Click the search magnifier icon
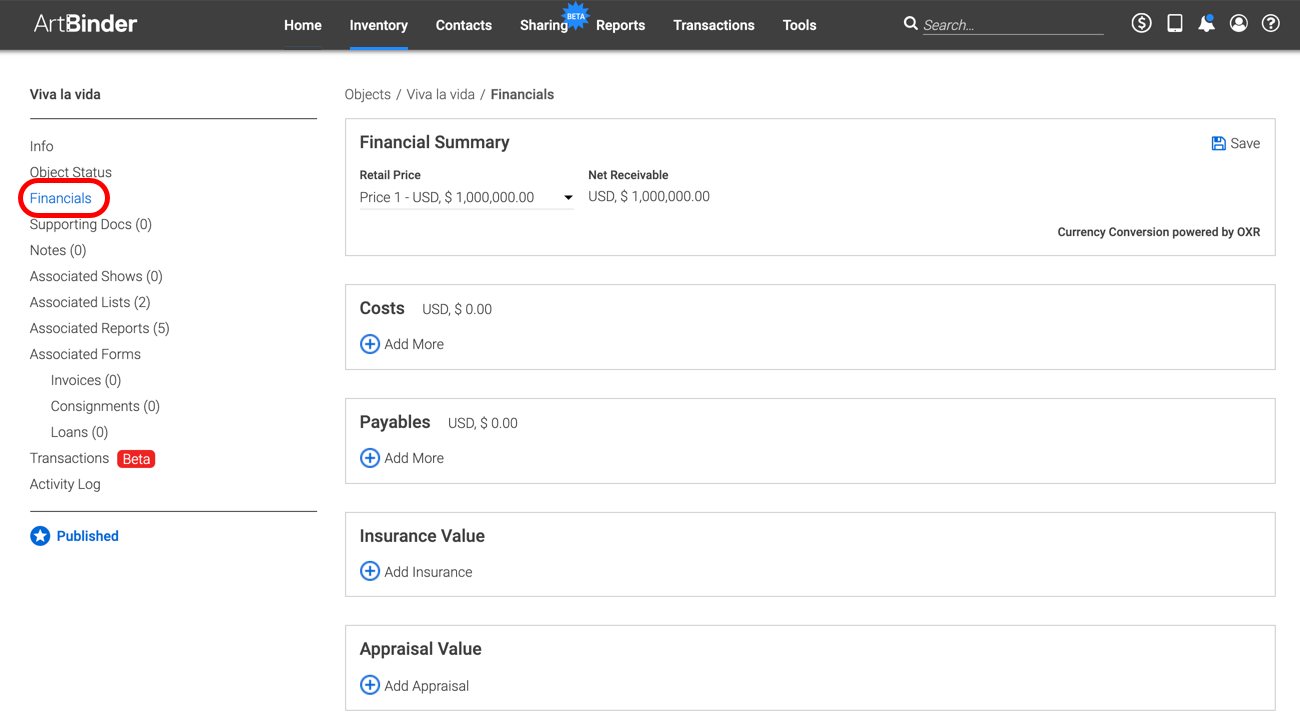Viewport: 1300px width, 722px height. pyautogui.click(x=910, y=23)
